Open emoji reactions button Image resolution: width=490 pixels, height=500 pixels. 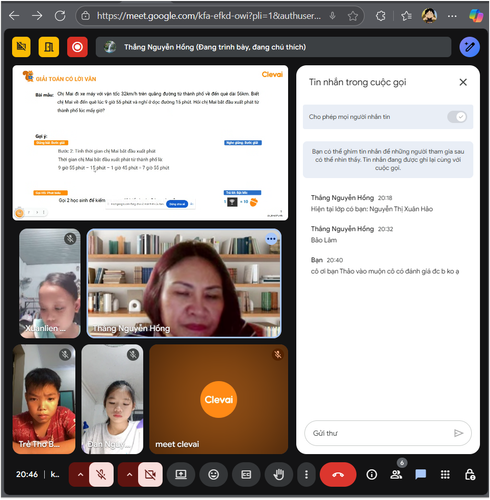click(213, 474)
